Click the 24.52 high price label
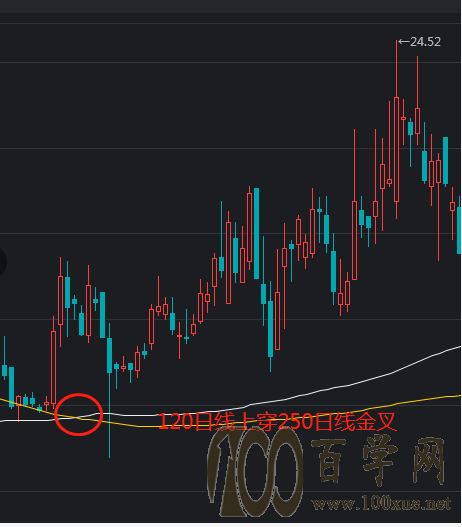 [425, 42]
